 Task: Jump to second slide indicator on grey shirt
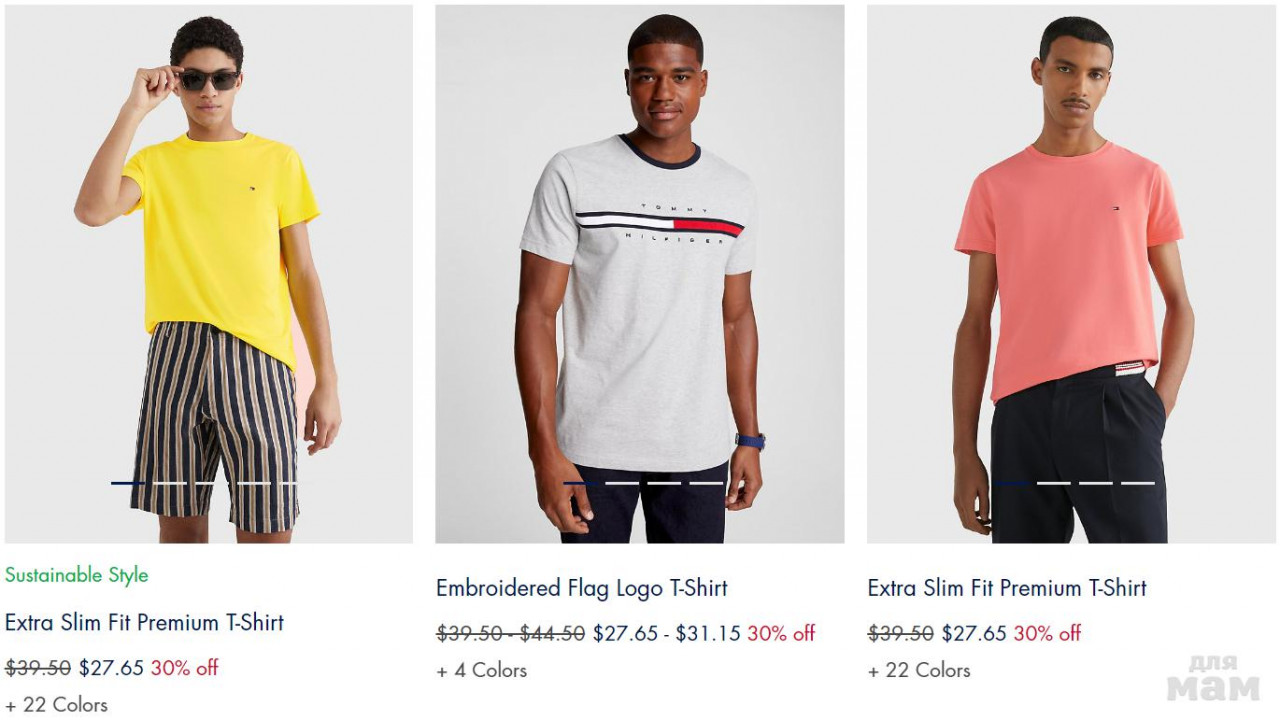[622, 483]
